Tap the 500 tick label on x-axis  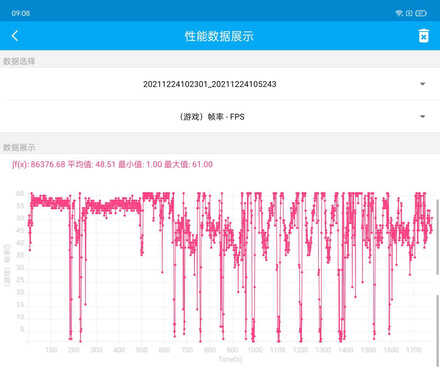[x=142, y=350]
